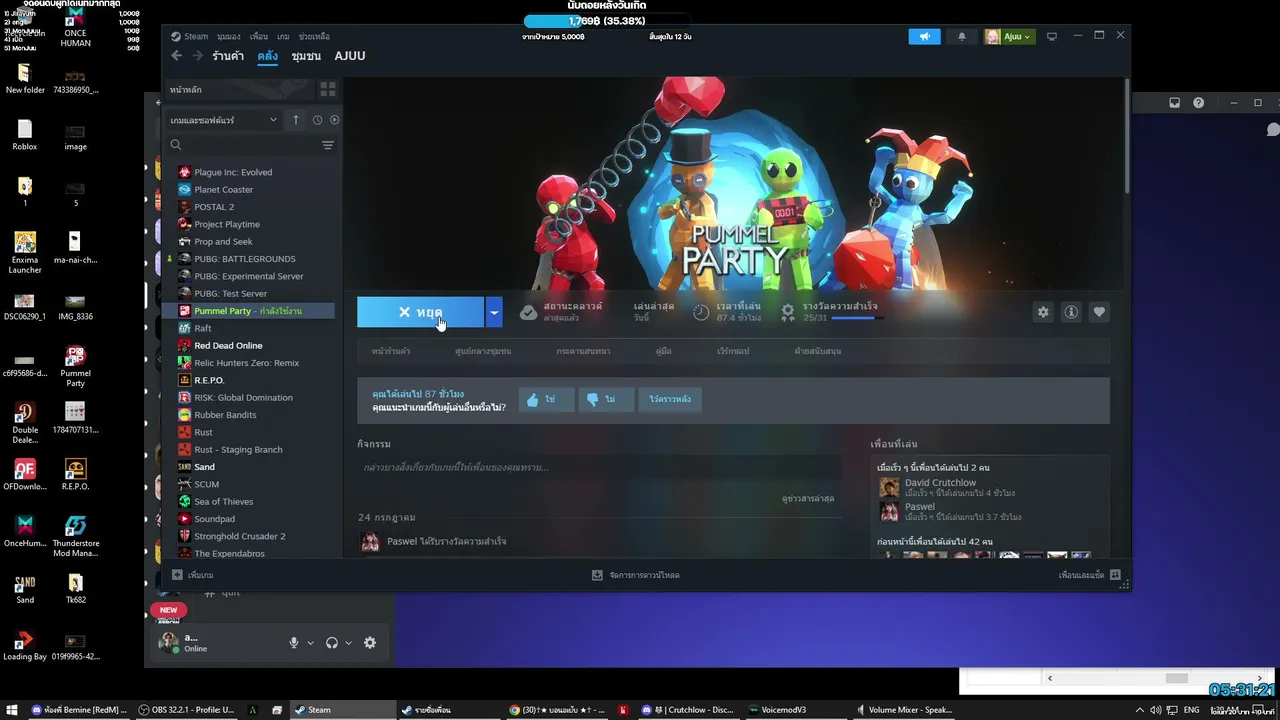Open AJUU profile in top navigation
Screen dimensions: 1280x720
coord(350,56)
